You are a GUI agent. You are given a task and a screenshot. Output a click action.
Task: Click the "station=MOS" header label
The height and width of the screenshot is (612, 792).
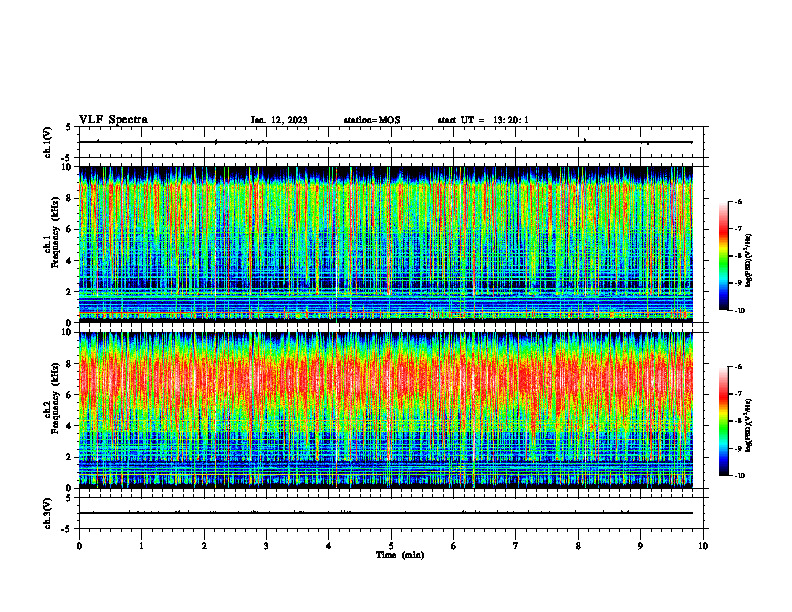(372, 120)
